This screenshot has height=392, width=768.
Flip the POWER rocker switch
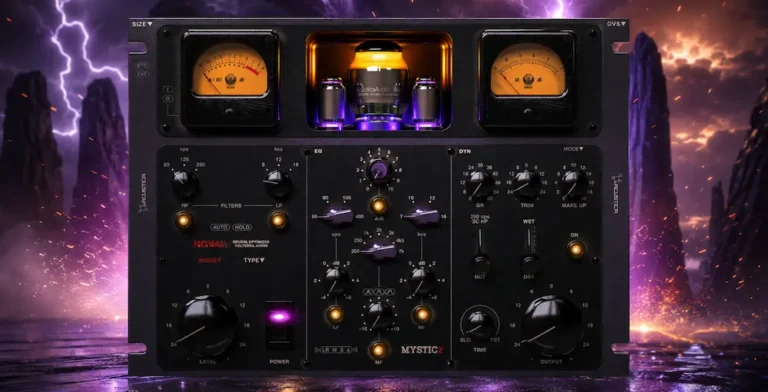(x=280, y=325)
